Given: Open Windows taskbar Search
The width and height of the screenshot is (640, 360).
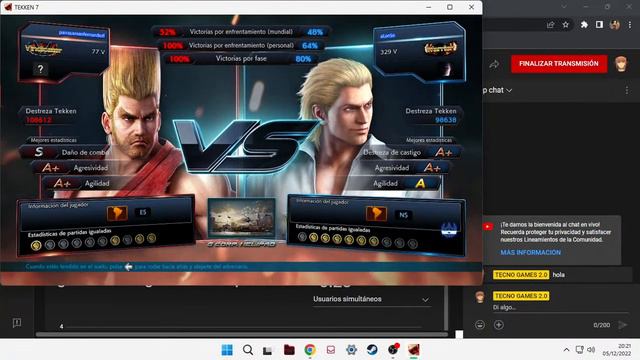Looking at the screenshot, I should (x=248, y=350).
